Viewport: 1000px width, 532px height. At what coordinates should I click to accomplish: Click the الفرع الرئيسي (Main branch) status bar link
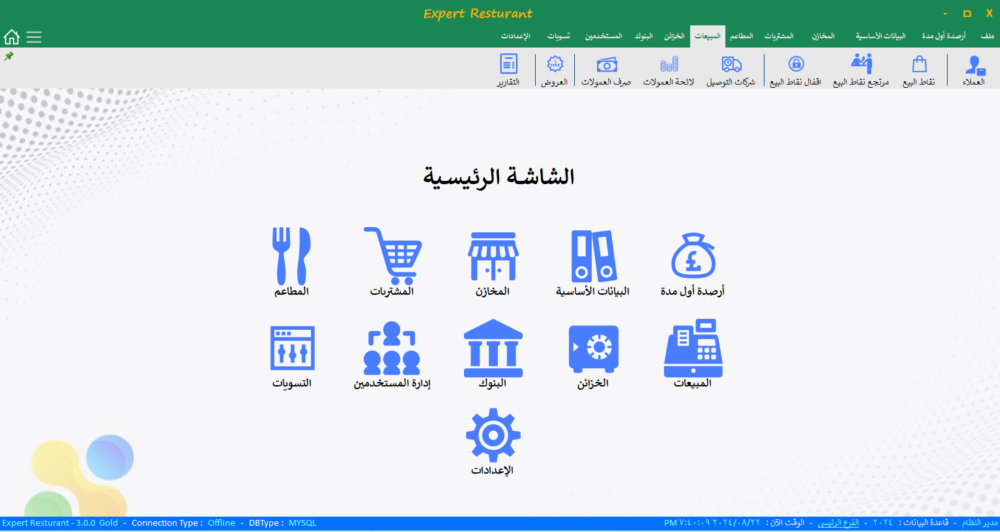coord(838,523)
